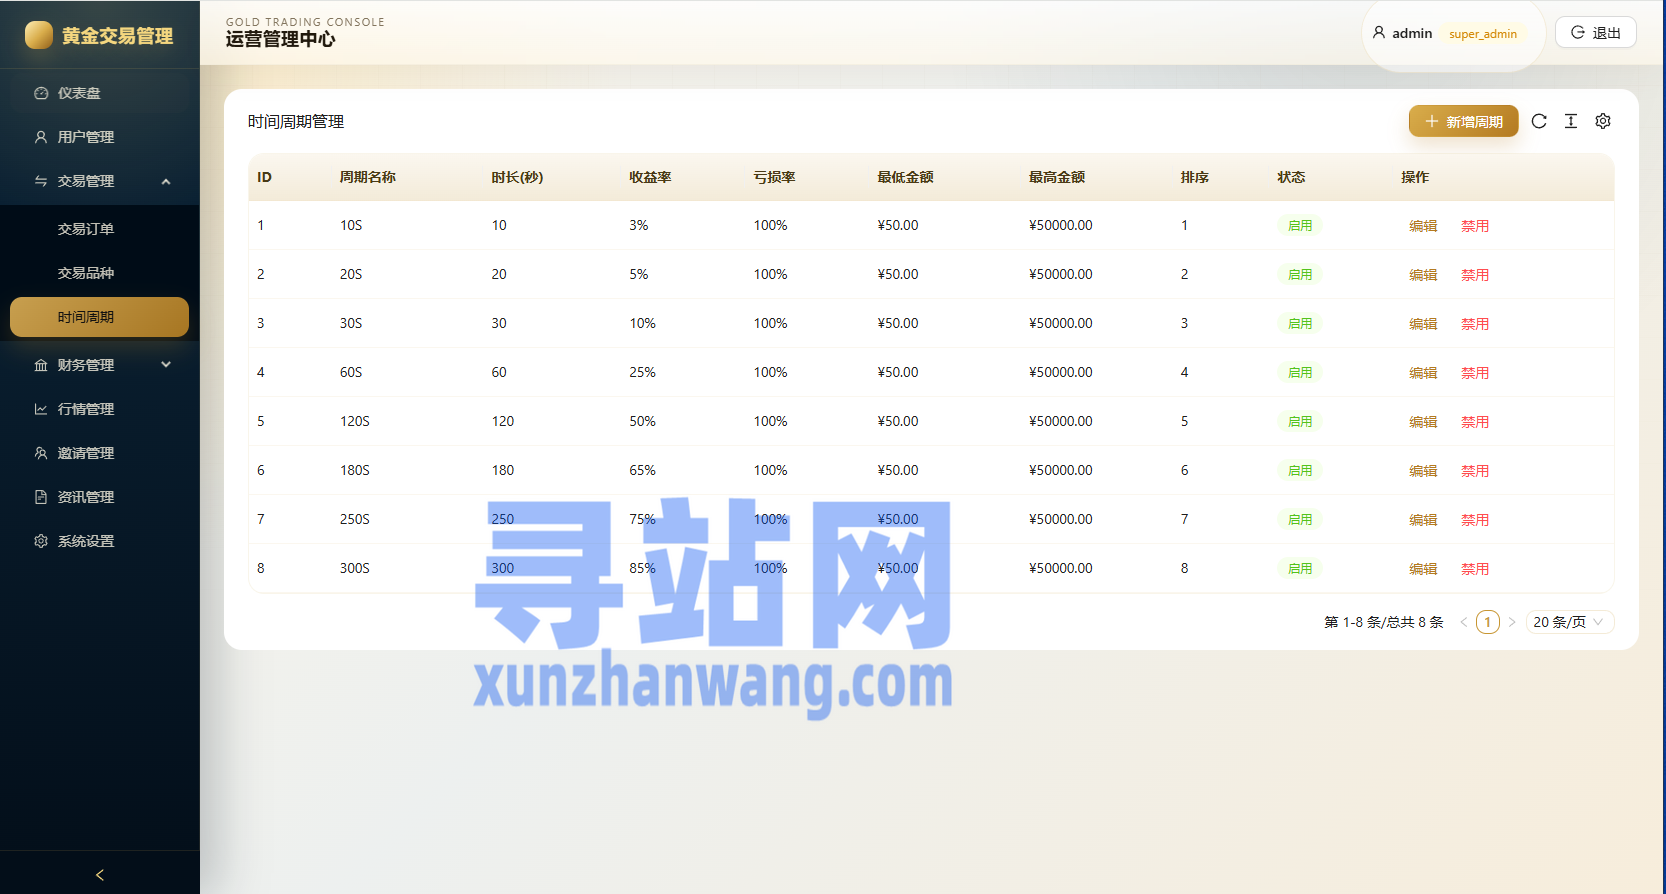Disable the 120S period row
This screenshot has width=1666, height=894.
coord(1475,422)
